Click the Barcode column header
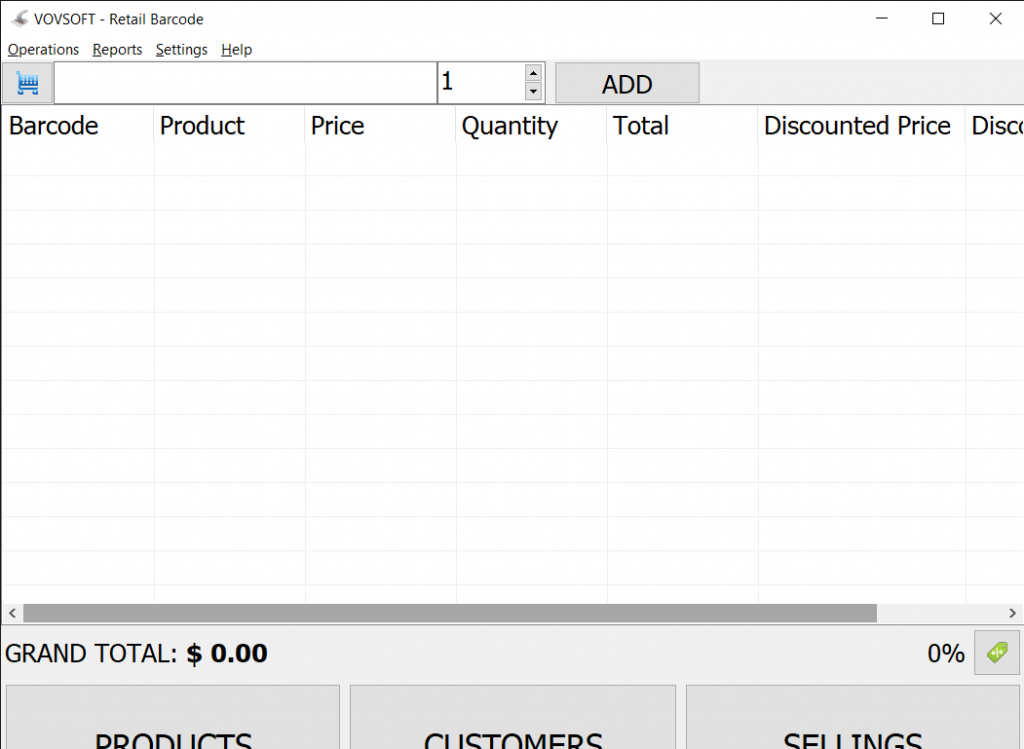1024x749 pixels. pos(78,125)
